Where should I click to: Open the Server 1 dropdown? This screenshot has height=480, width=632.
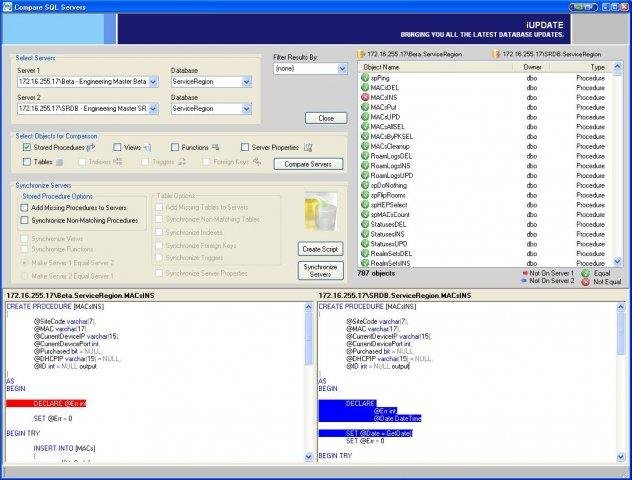coord(153,81)
